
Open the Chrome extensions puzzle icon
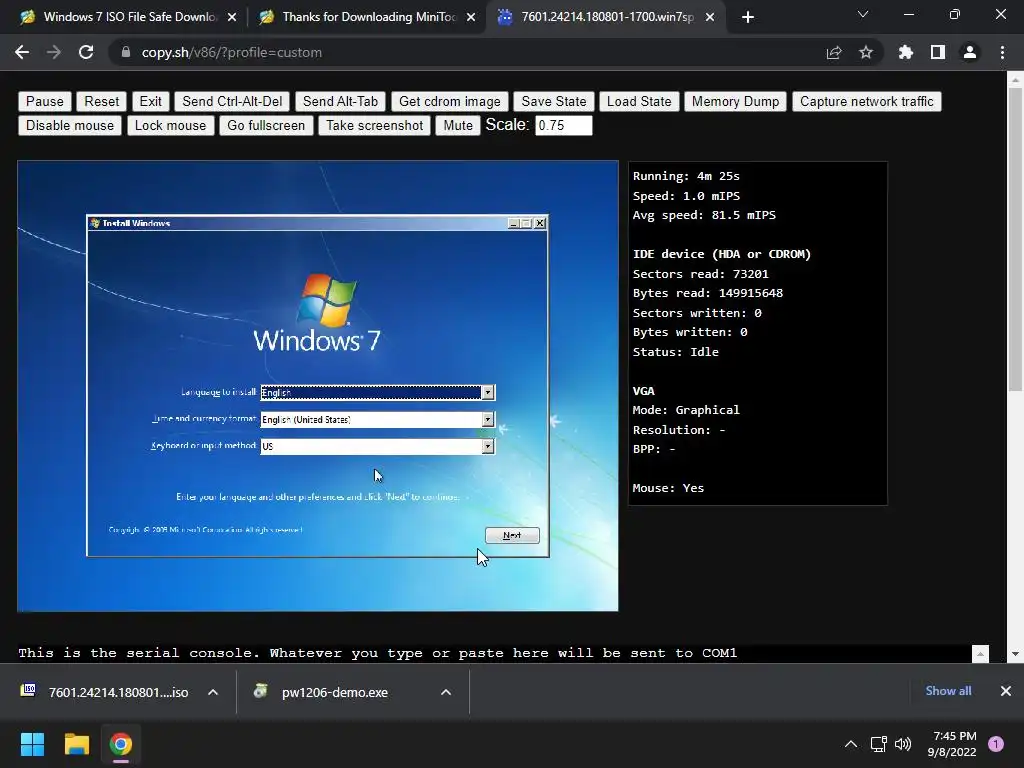905,52
